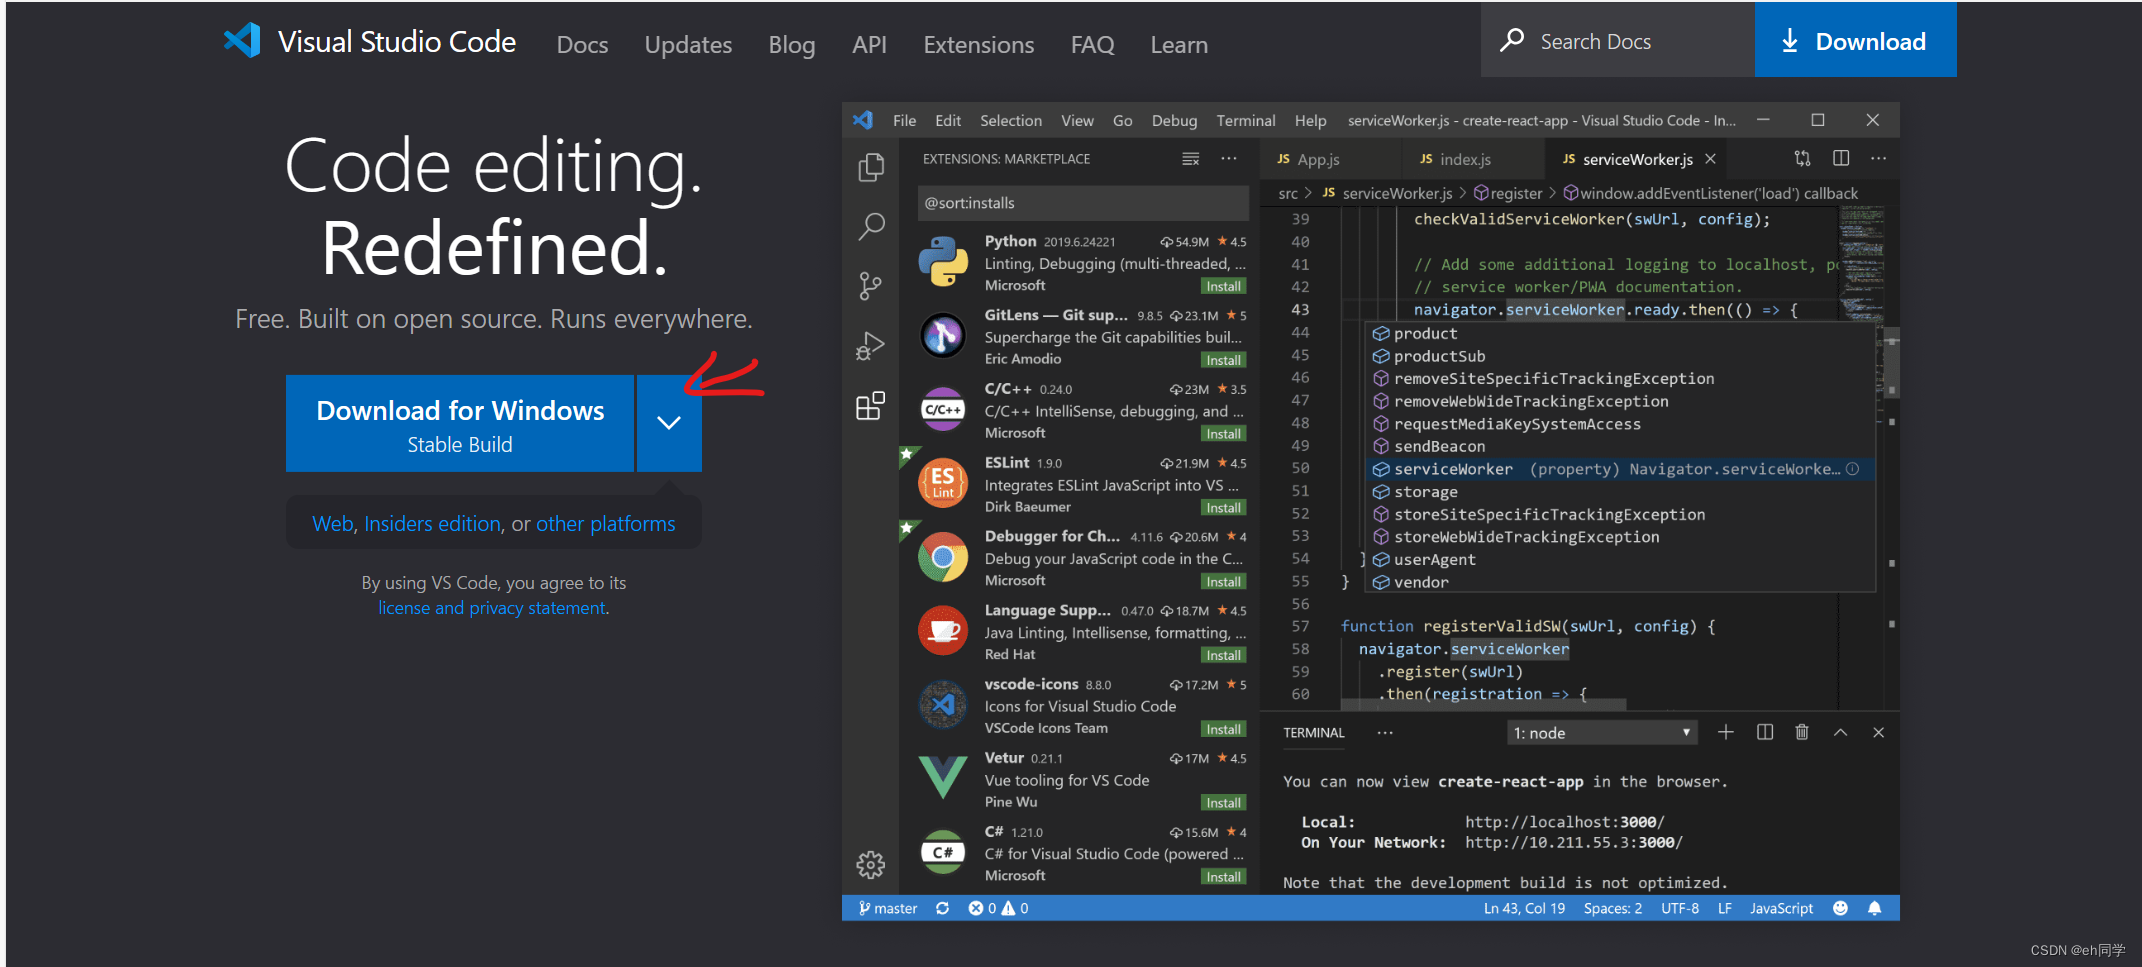Open the Edit menu
Image resolution: width=2142 pixels, height=967 pixels.
pyautogui.click(x=948, y=120)
